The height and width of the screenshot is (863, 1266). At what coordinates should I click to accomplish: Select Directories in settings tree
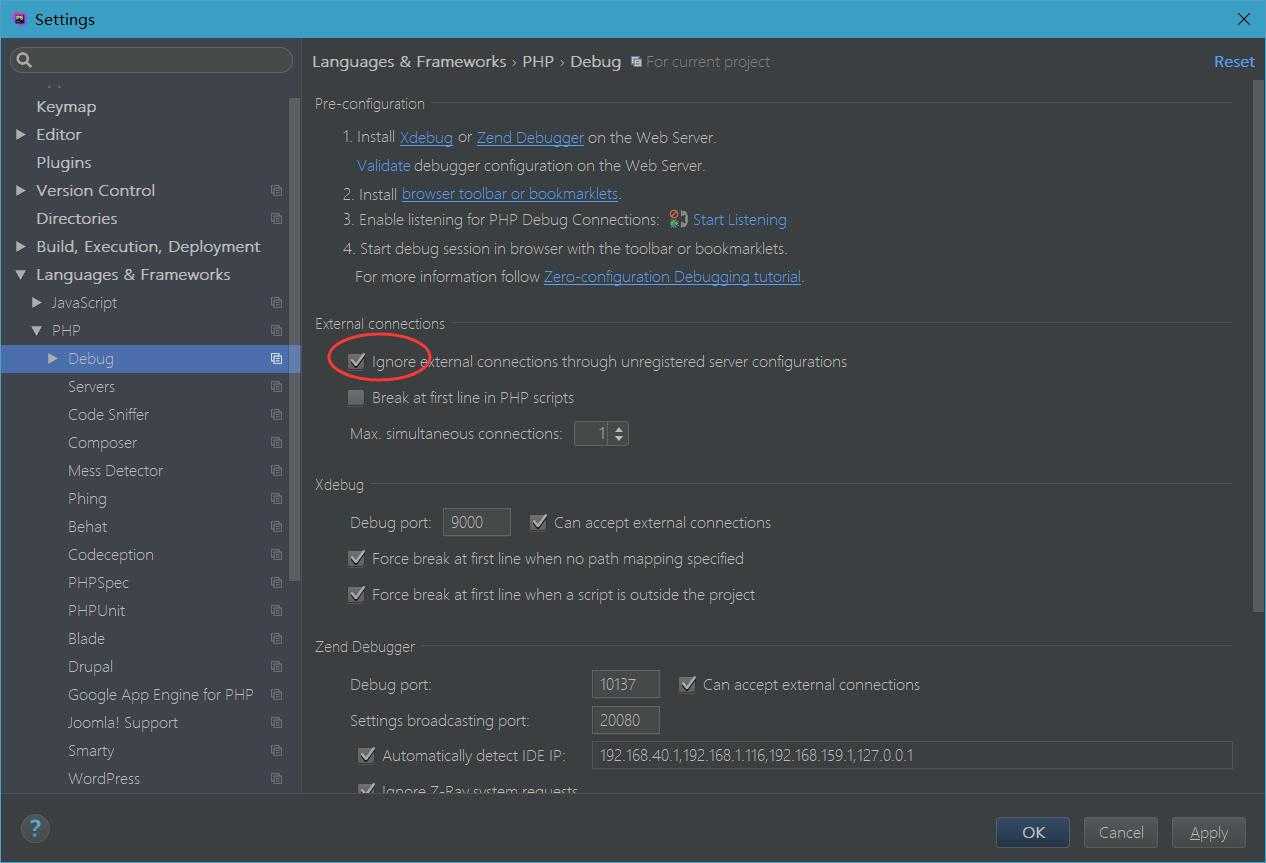(77, 218)
